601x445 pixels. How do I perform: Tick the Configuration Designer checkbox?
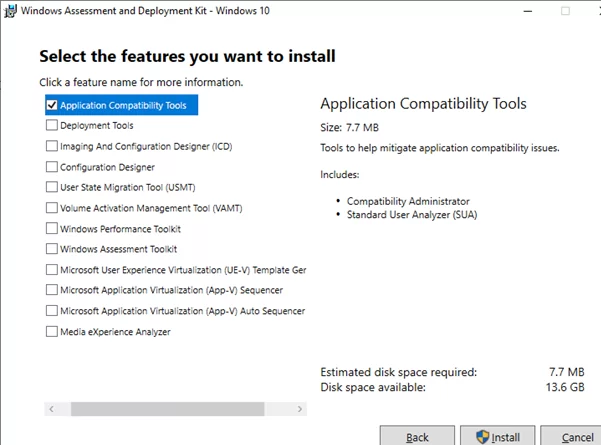click(x=52, y=167)
